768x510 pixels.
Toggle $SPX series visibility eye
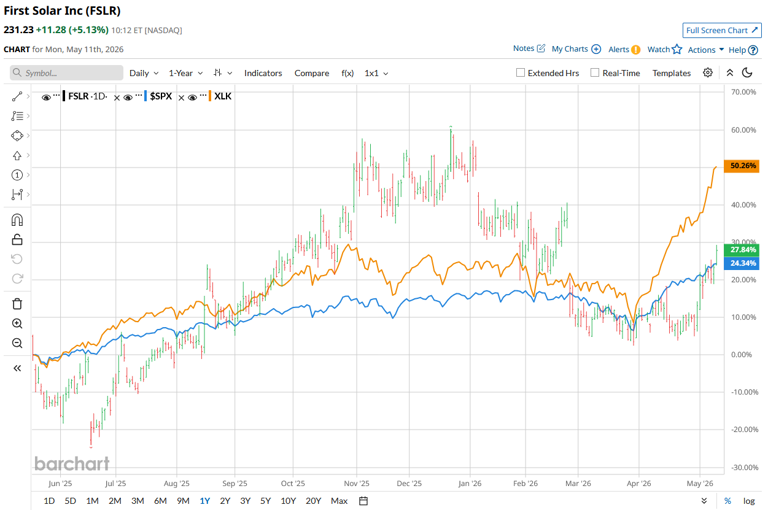pyautogui.click(x=128, y=97)
